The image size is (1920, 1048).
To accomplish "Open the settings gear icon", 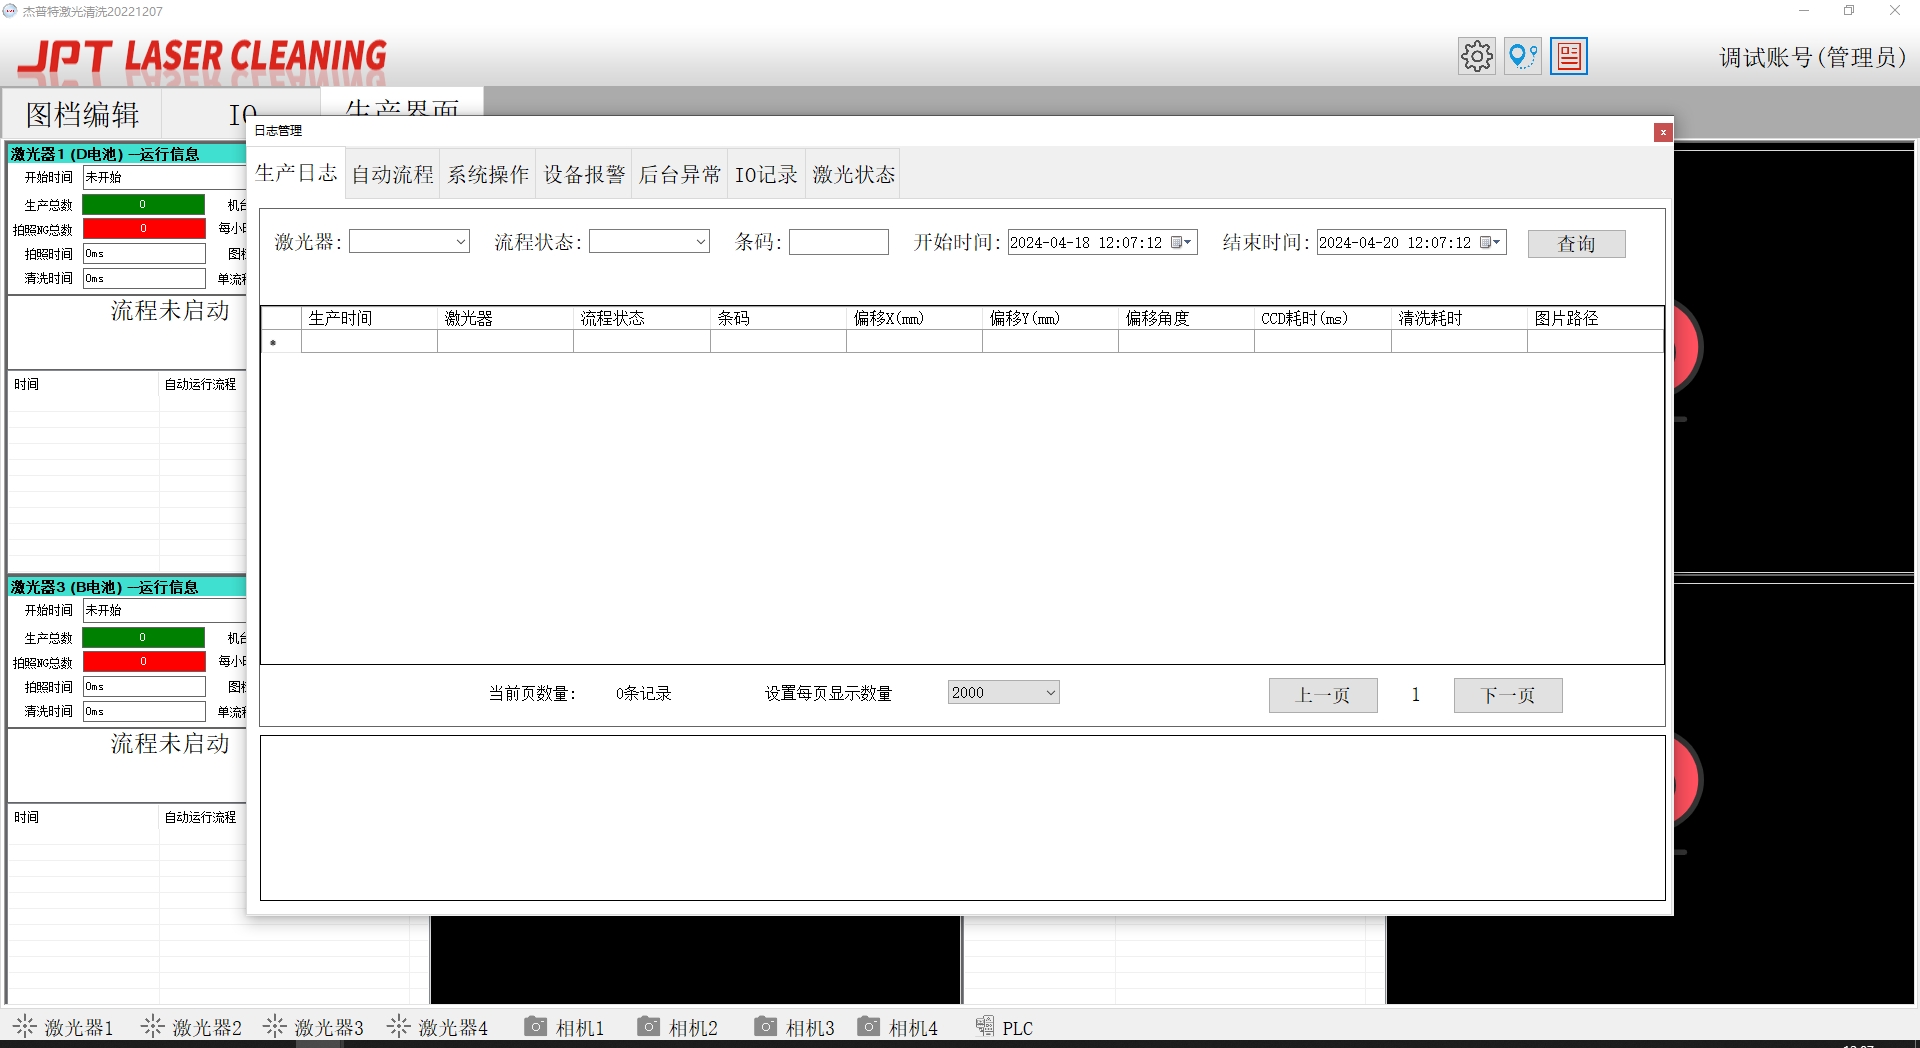I will click(x=1476, y=56).
